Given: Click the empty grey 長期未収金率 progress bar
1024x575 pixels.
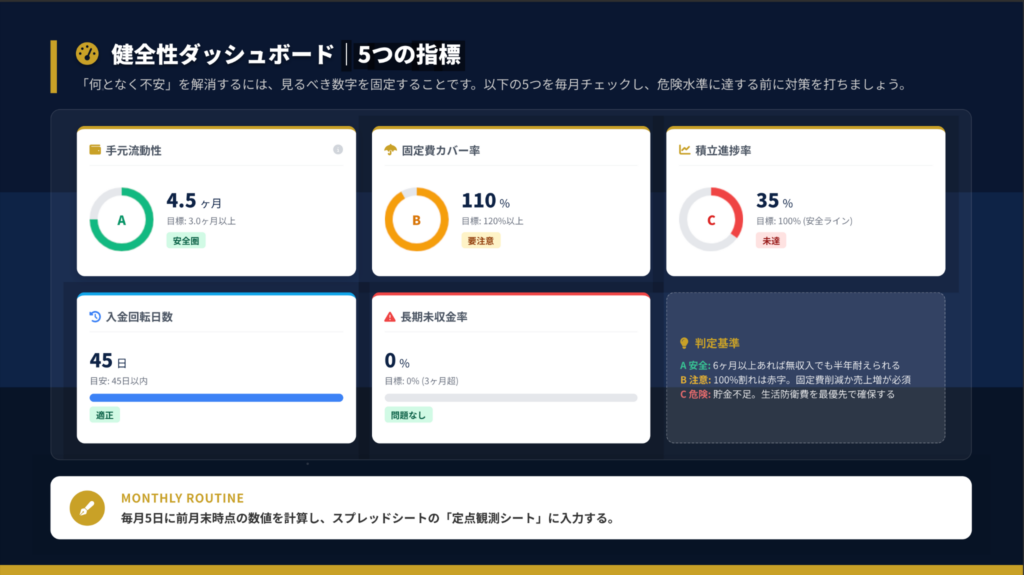Looking at the screenshot, I should pyautogui.click(x=511, y=398).
